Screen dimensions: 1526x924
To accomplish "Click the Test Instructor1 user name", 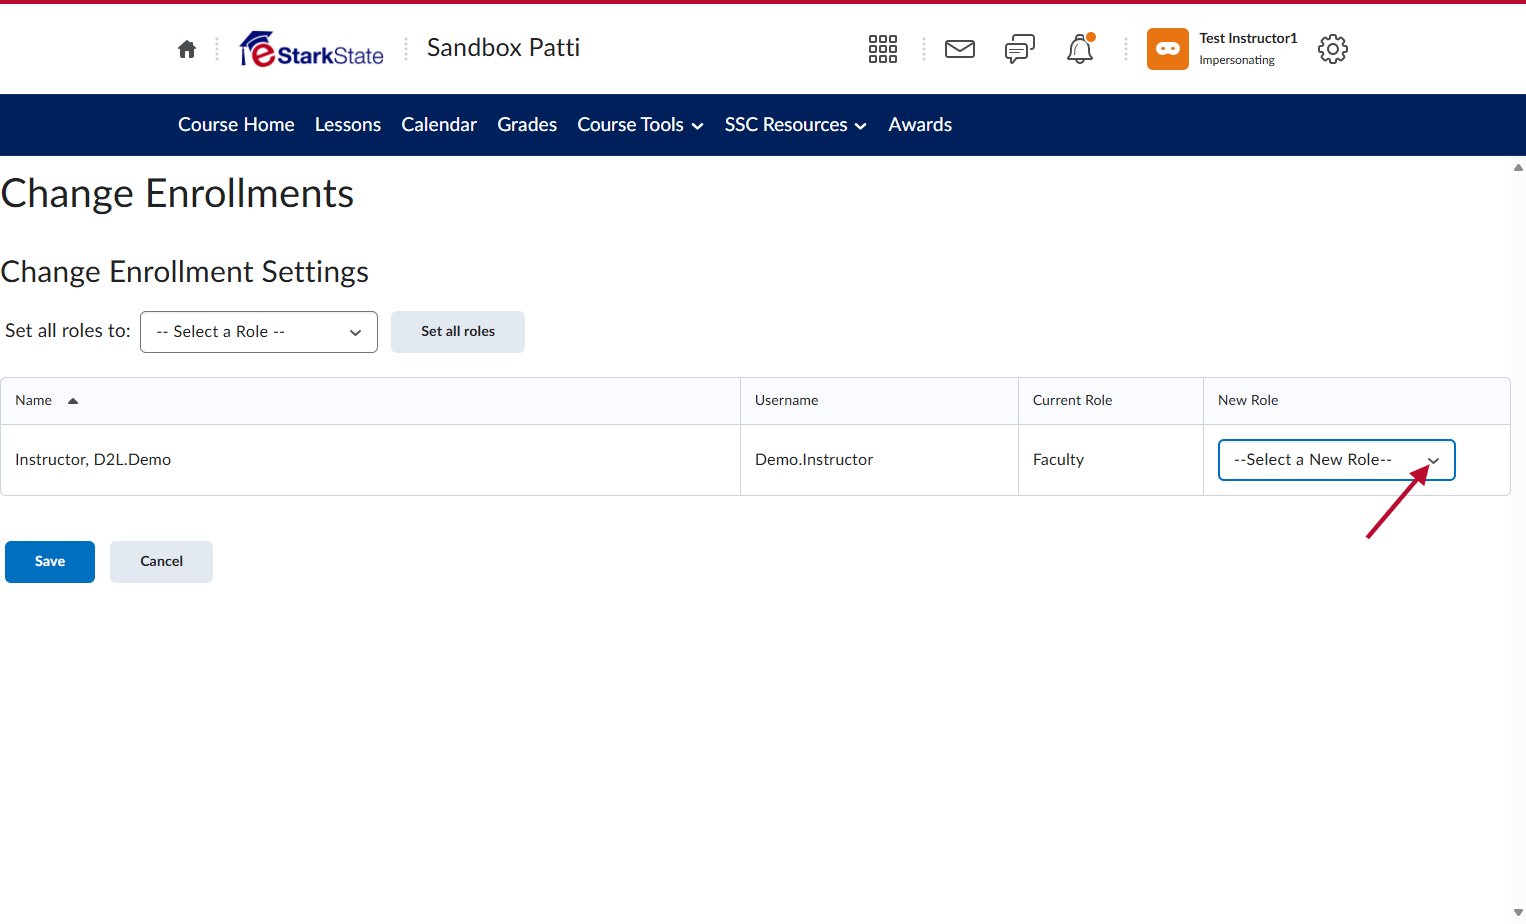I will (x=1248, y=38).
